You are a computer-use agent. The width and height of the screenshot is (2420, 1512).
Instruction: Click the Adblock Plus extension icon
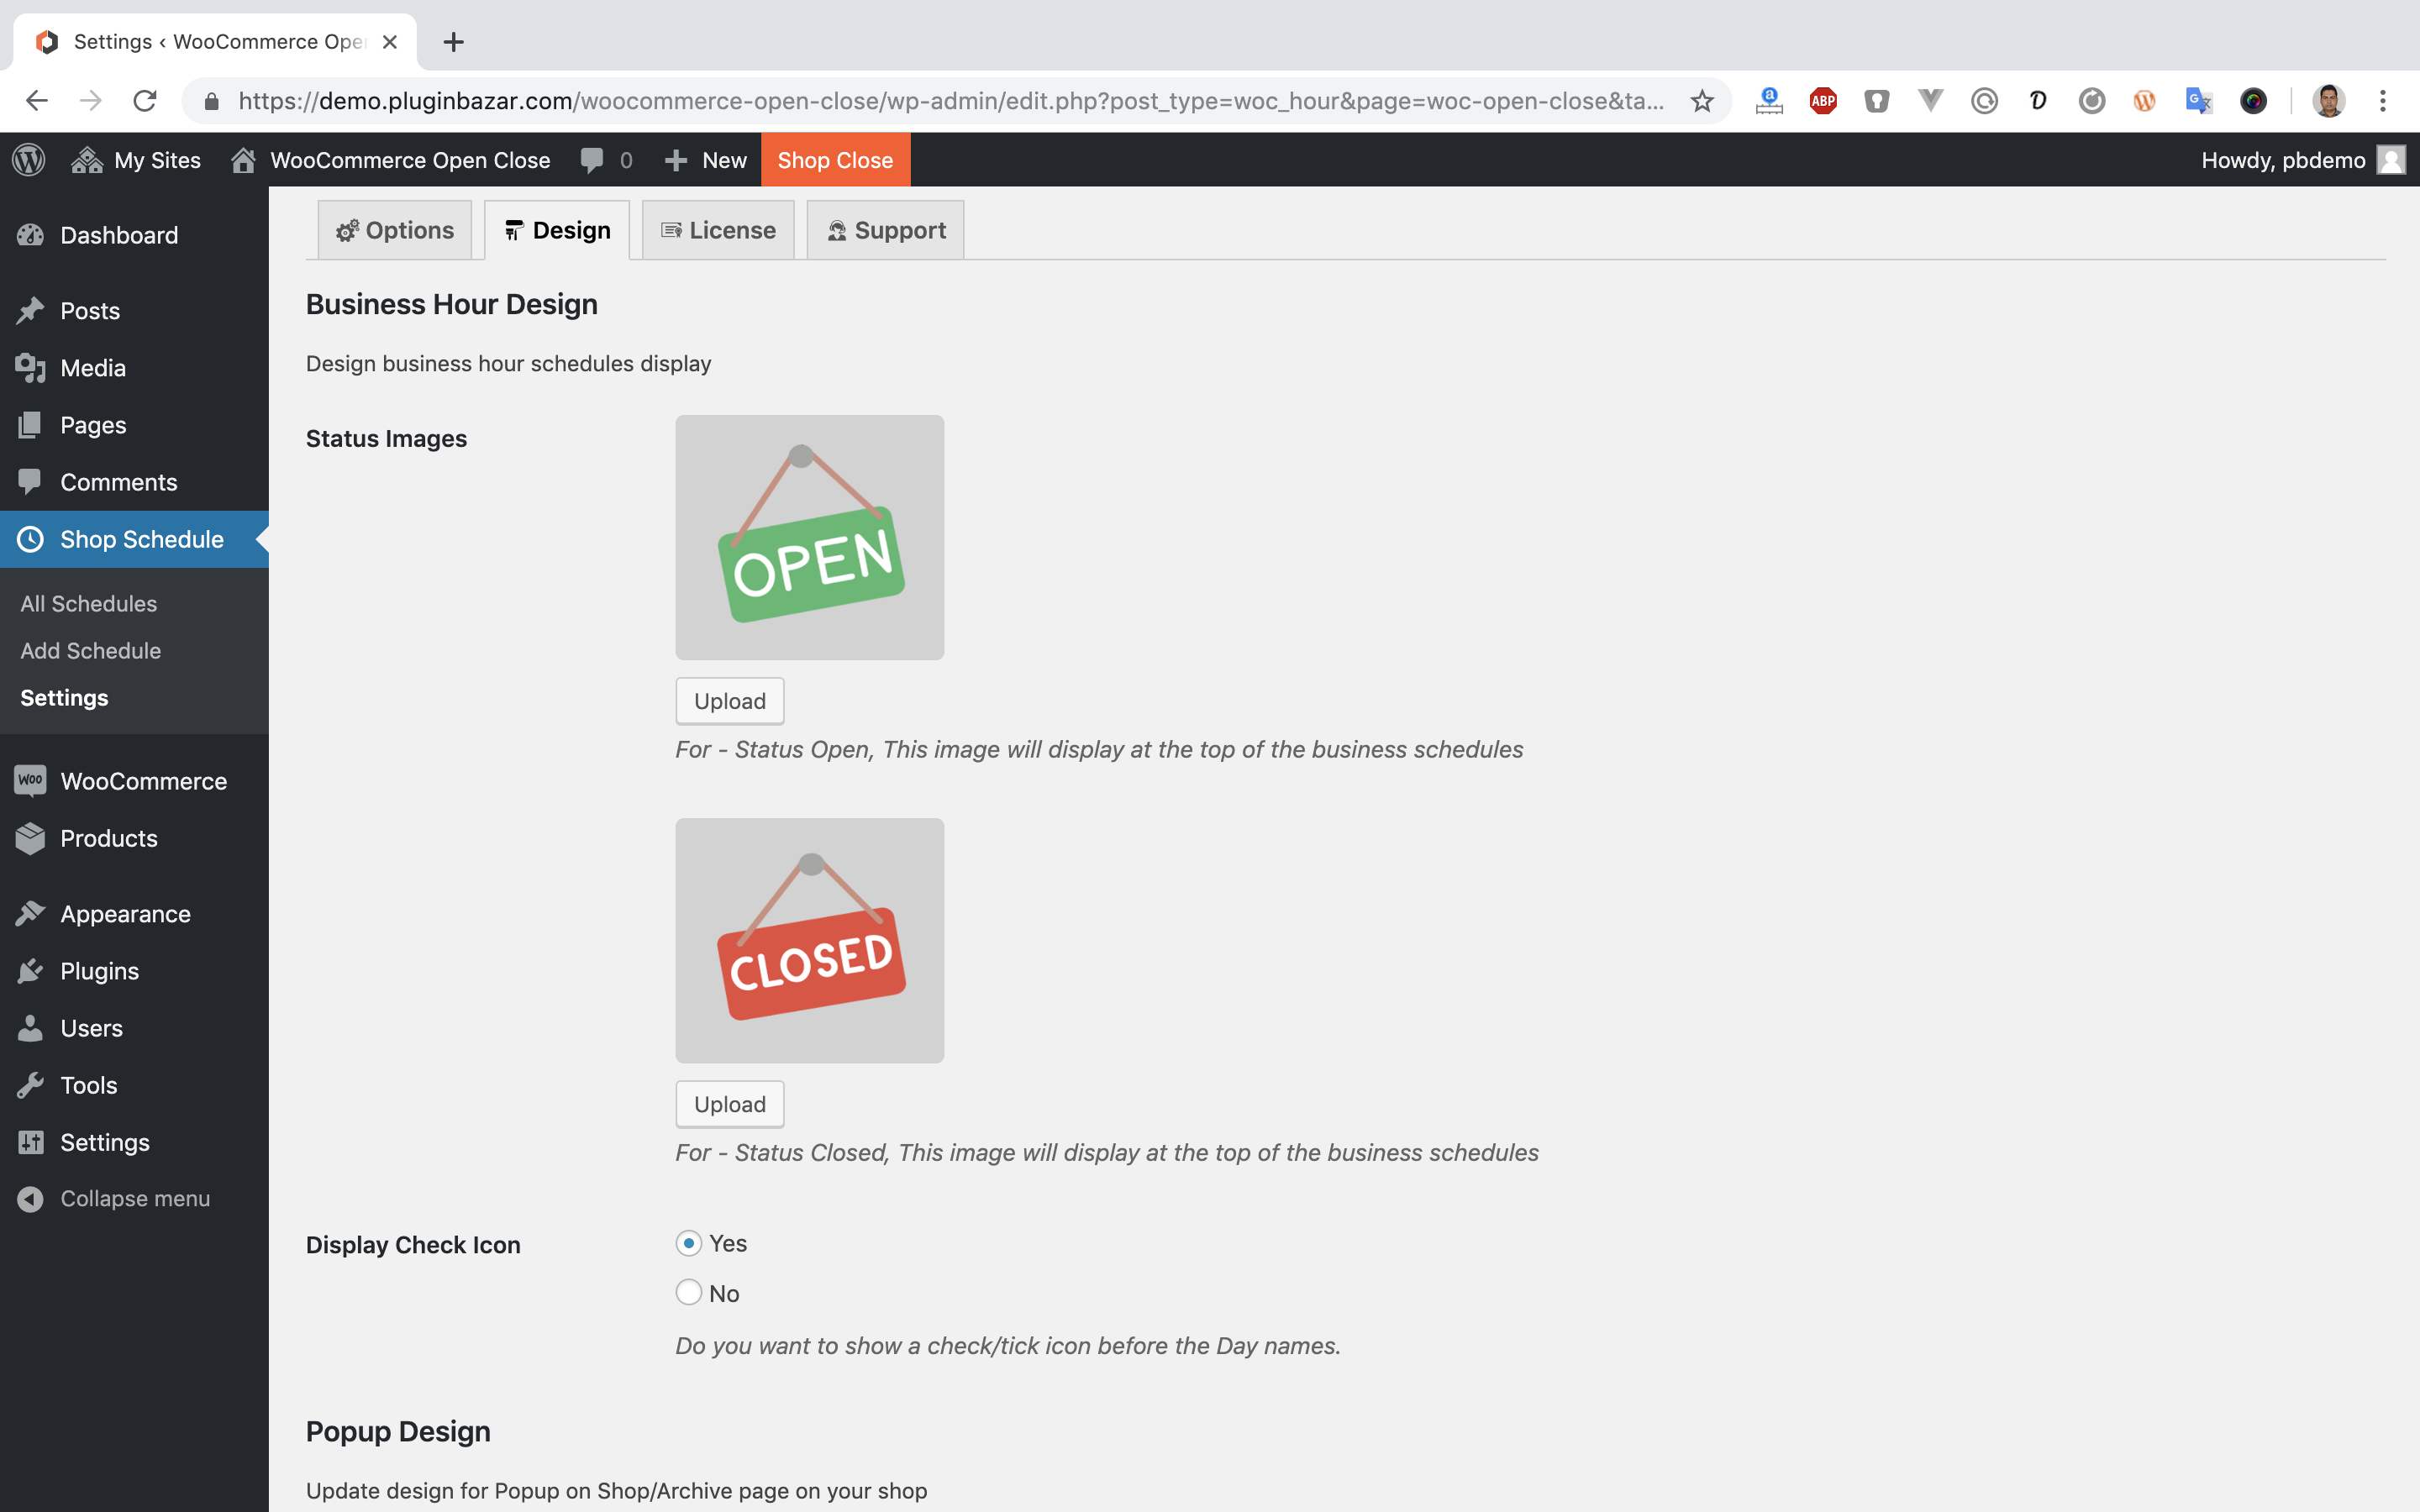[x=1823, y=101]
